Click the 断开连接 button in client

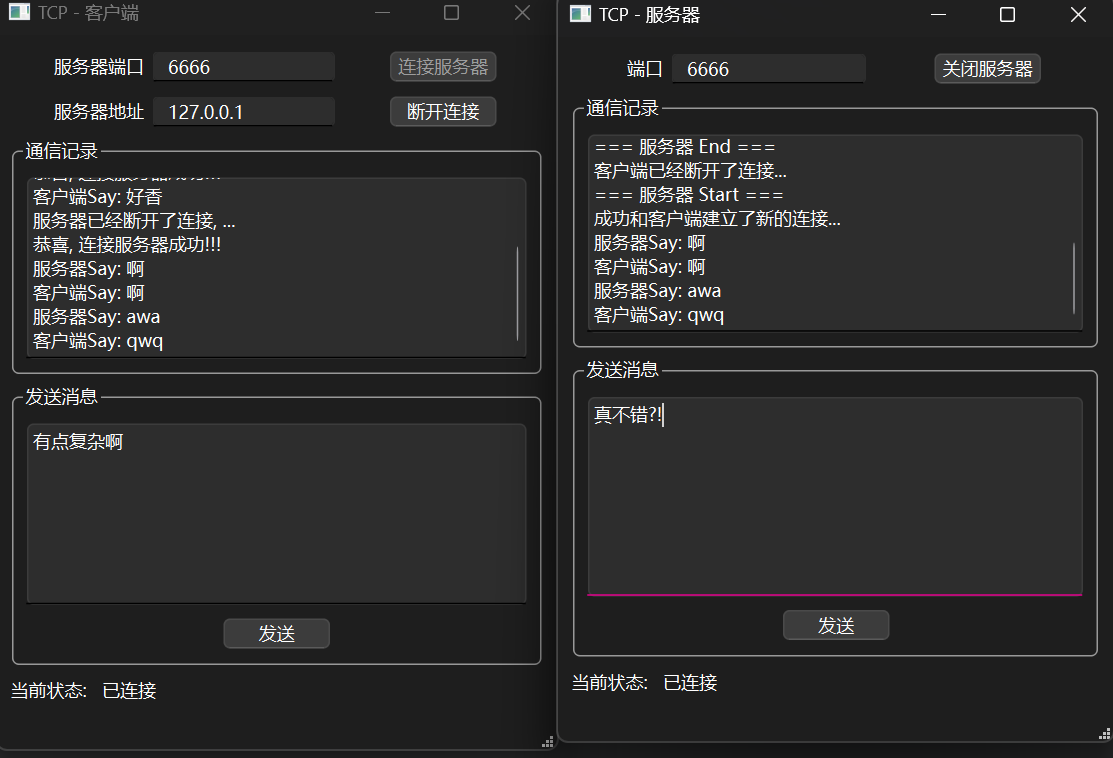coord(443,111)
